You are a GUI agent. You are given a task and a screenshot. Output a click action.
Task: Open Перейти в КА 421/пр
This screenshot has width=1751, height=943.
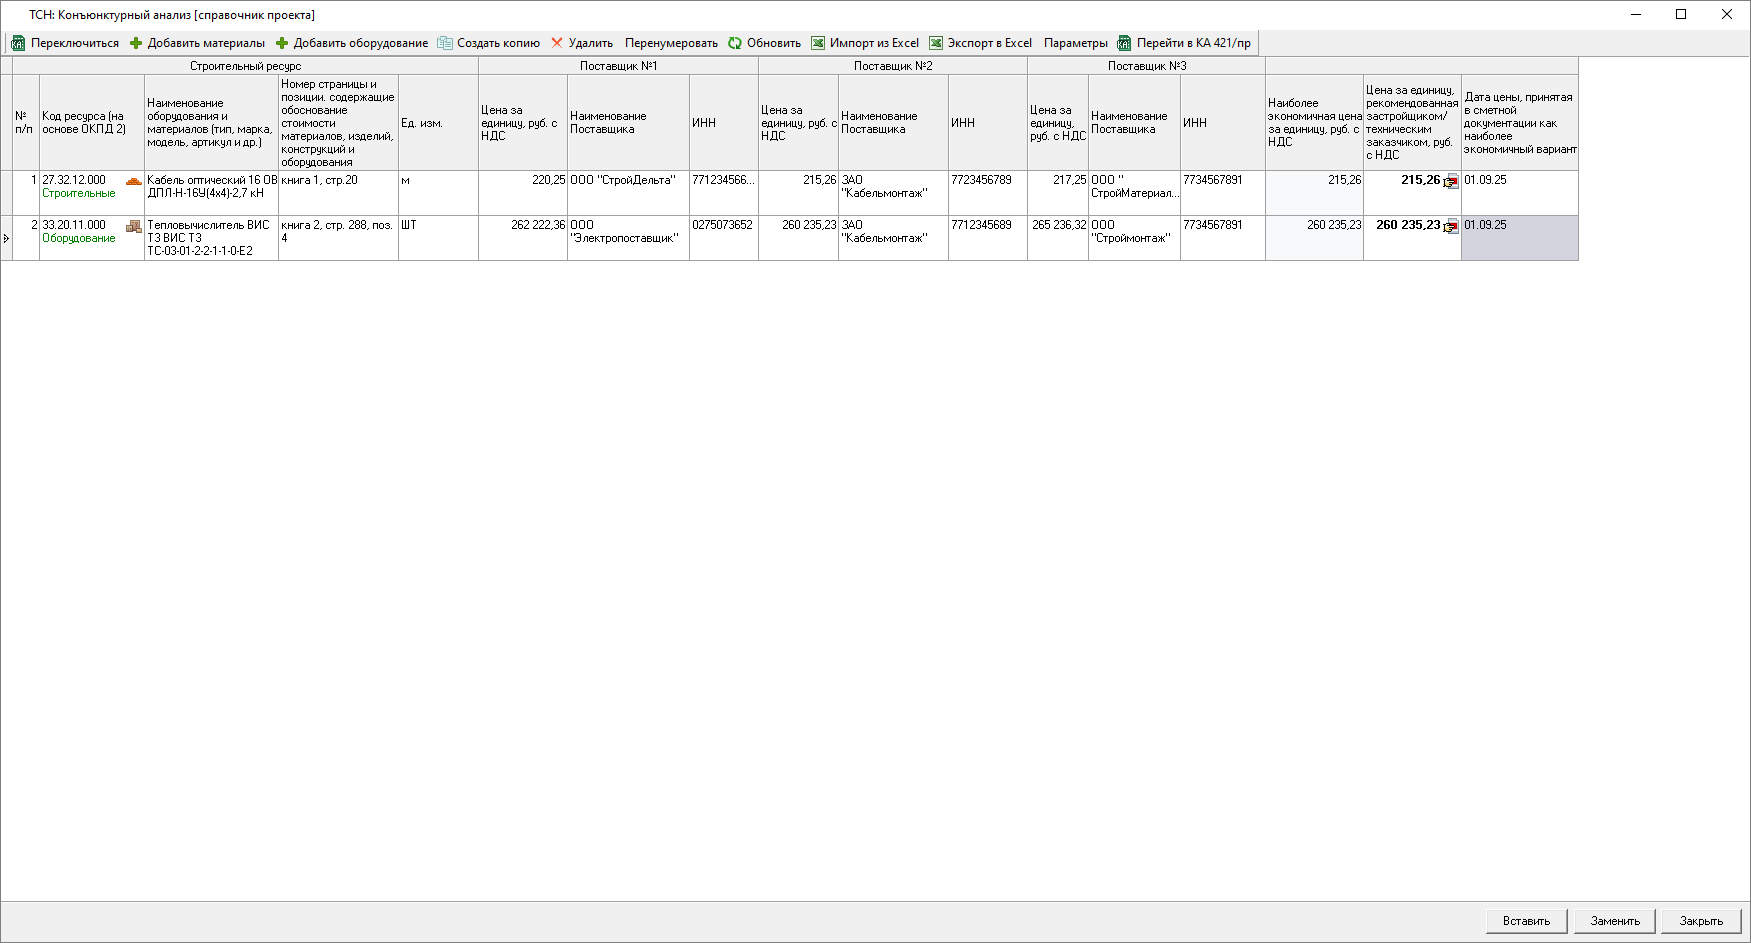(1184, 43)
